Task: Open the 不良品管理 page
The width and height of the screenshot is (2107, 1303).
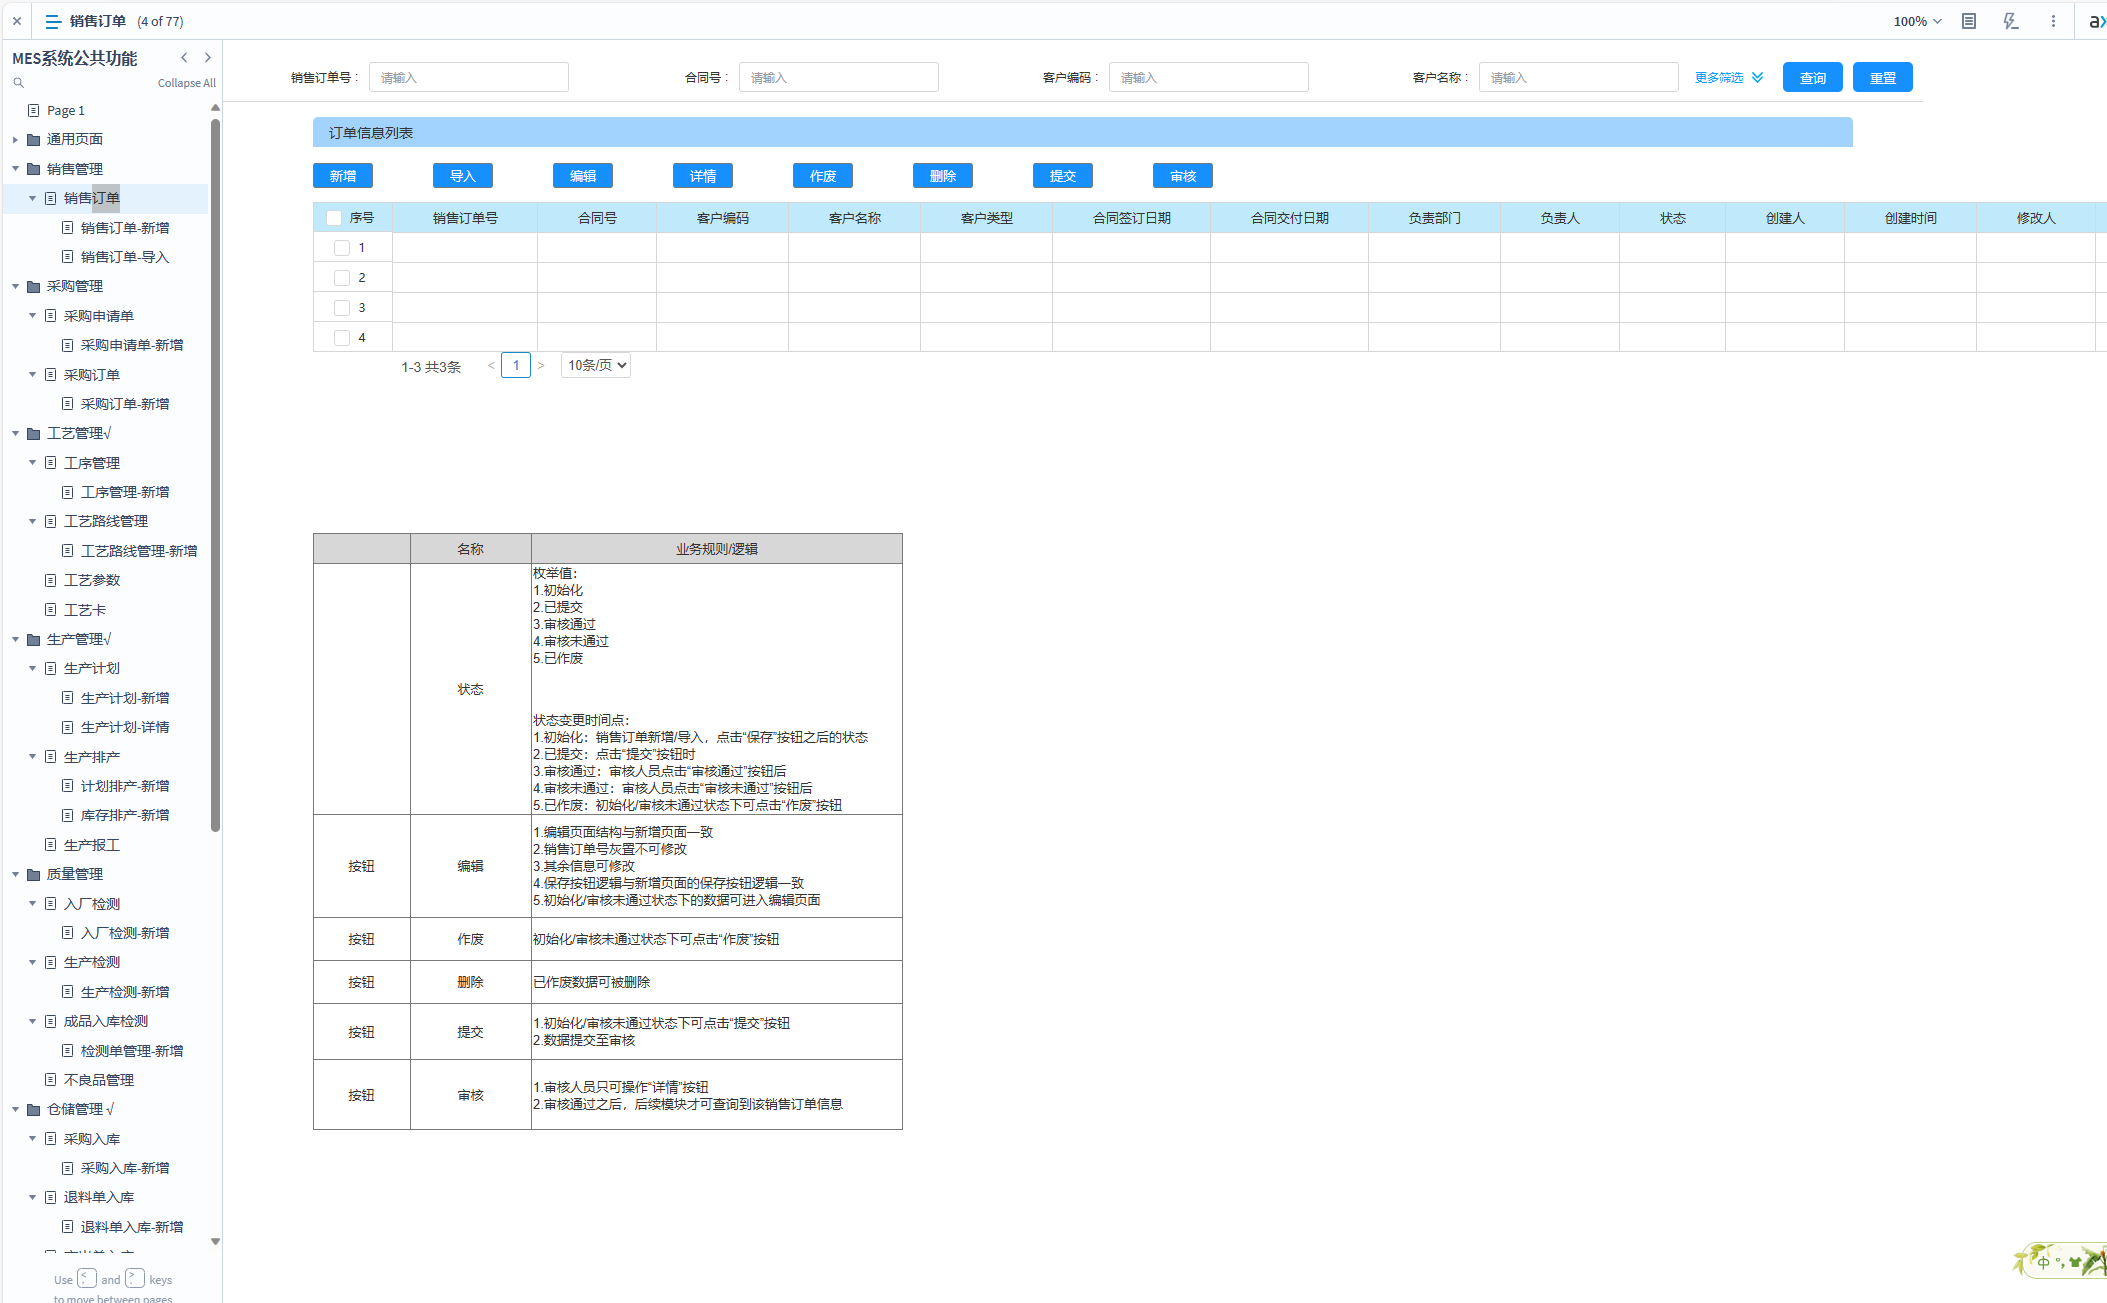Action: point(99,1080)
